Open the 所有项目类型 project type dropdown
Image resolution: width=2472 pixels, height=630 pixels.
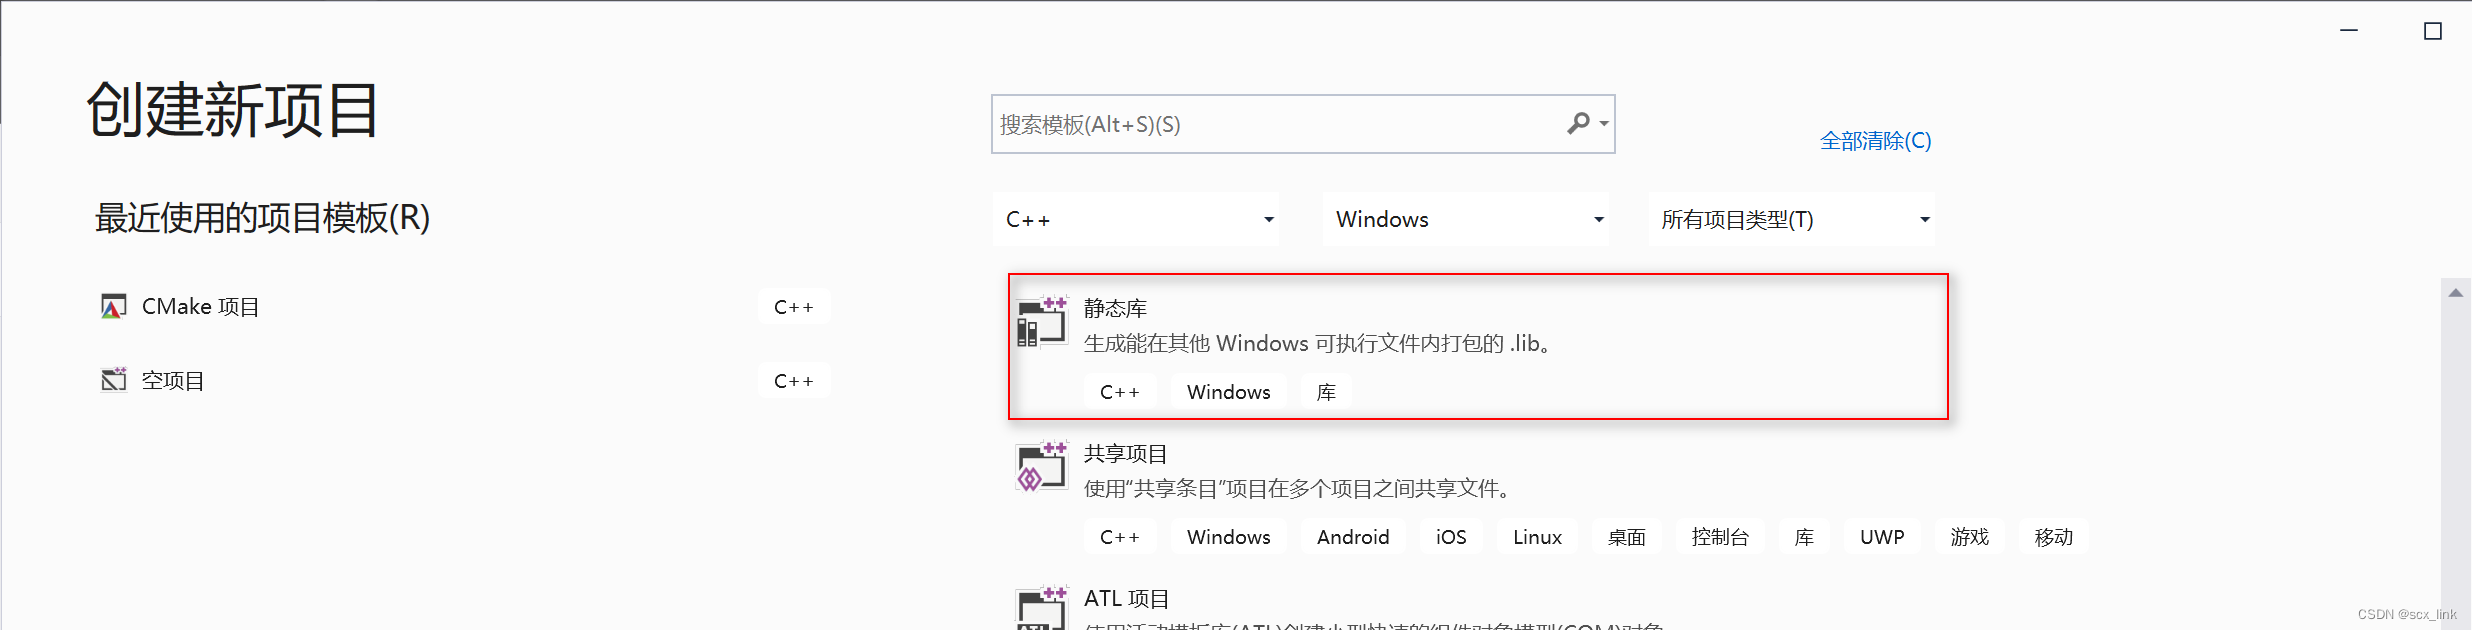[1791, 219]
